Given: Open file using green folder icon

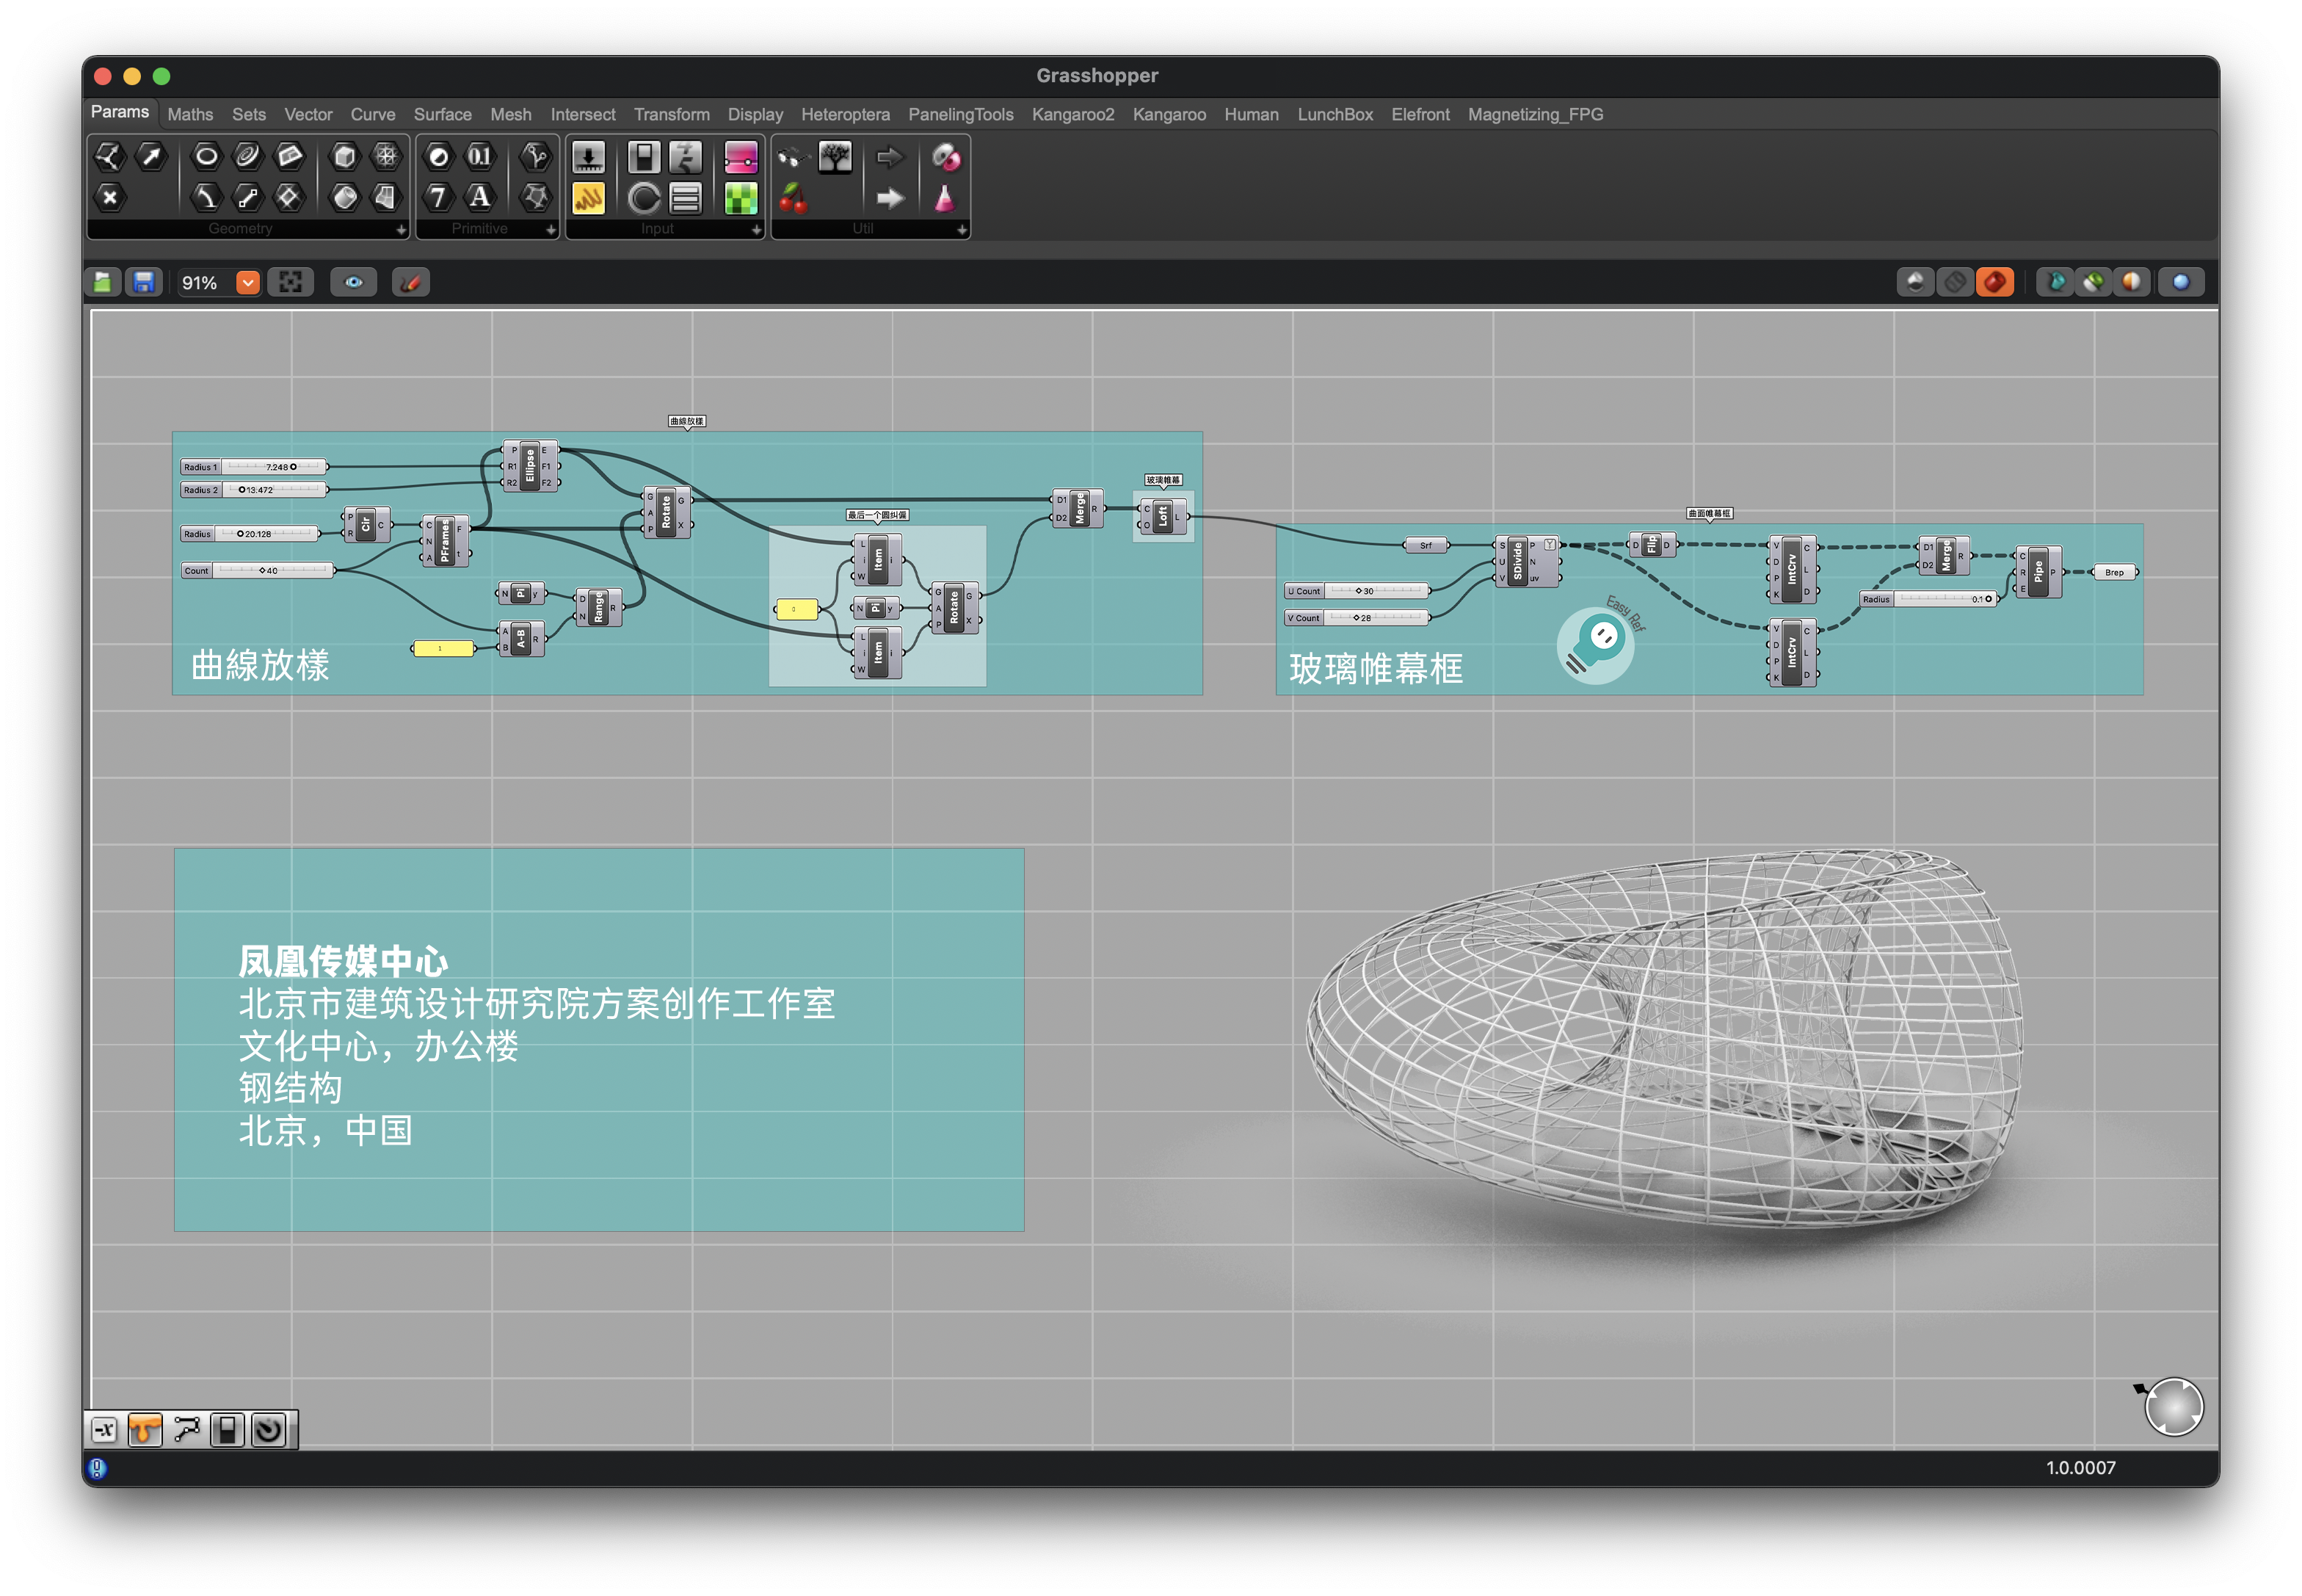Looking at the screenshot, I should point(103,283).
